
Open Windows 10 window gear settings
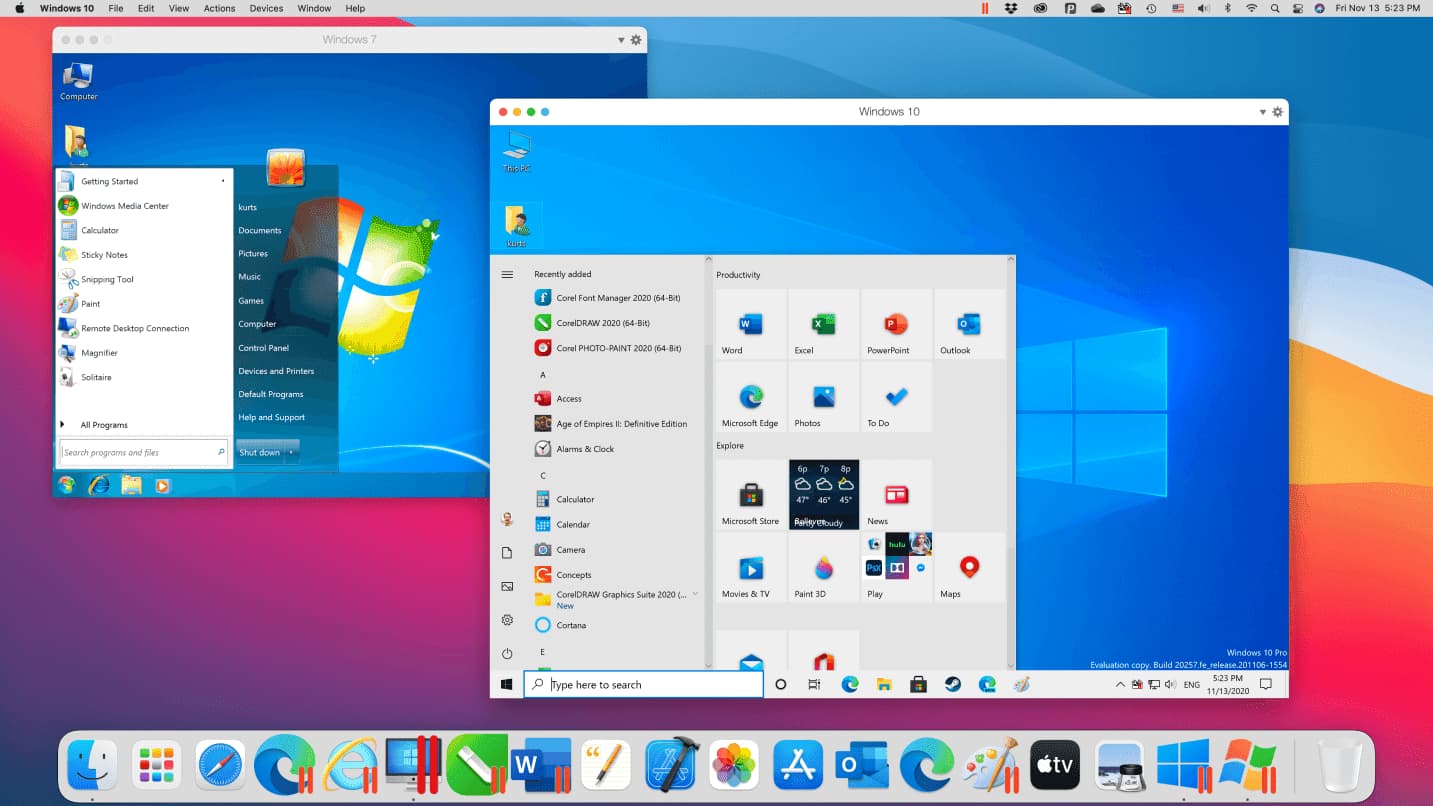point(1277,112)
